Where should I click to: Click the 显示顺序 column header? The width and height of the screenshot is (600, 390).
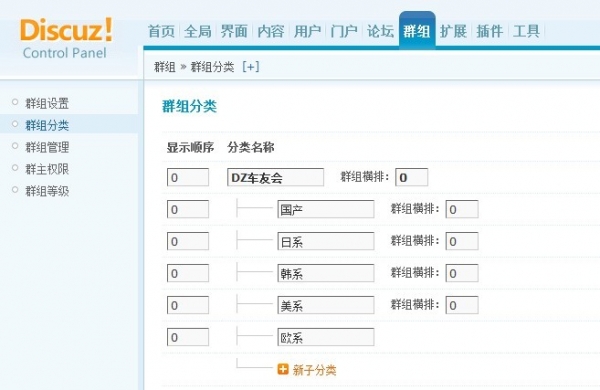pos(190,147)
